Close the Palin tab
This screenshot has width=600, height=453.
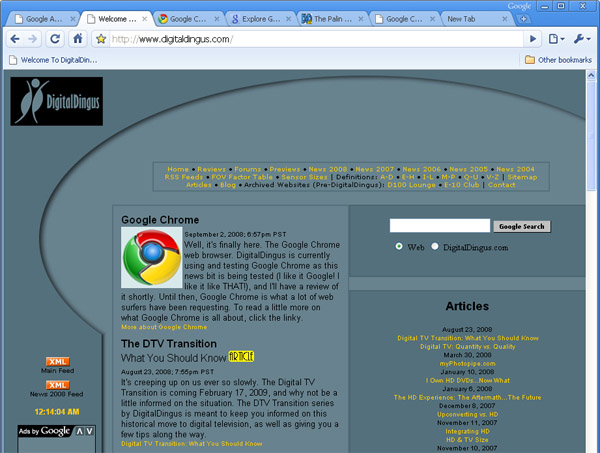(360, 19)
